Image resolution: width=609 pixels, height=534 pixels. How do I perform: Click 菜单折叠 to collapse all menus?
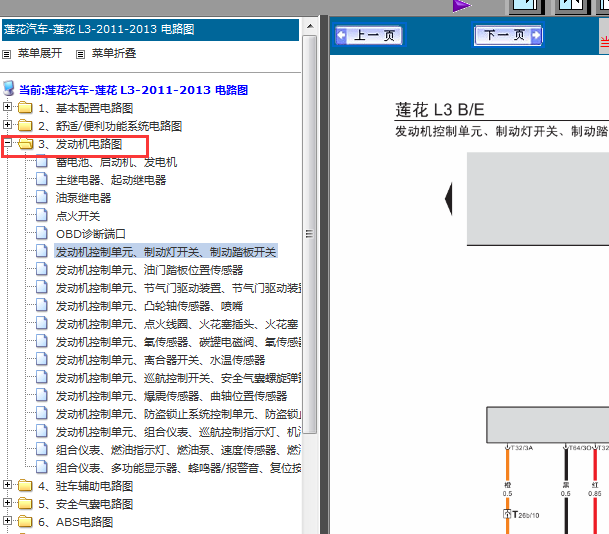click(114, 53)
